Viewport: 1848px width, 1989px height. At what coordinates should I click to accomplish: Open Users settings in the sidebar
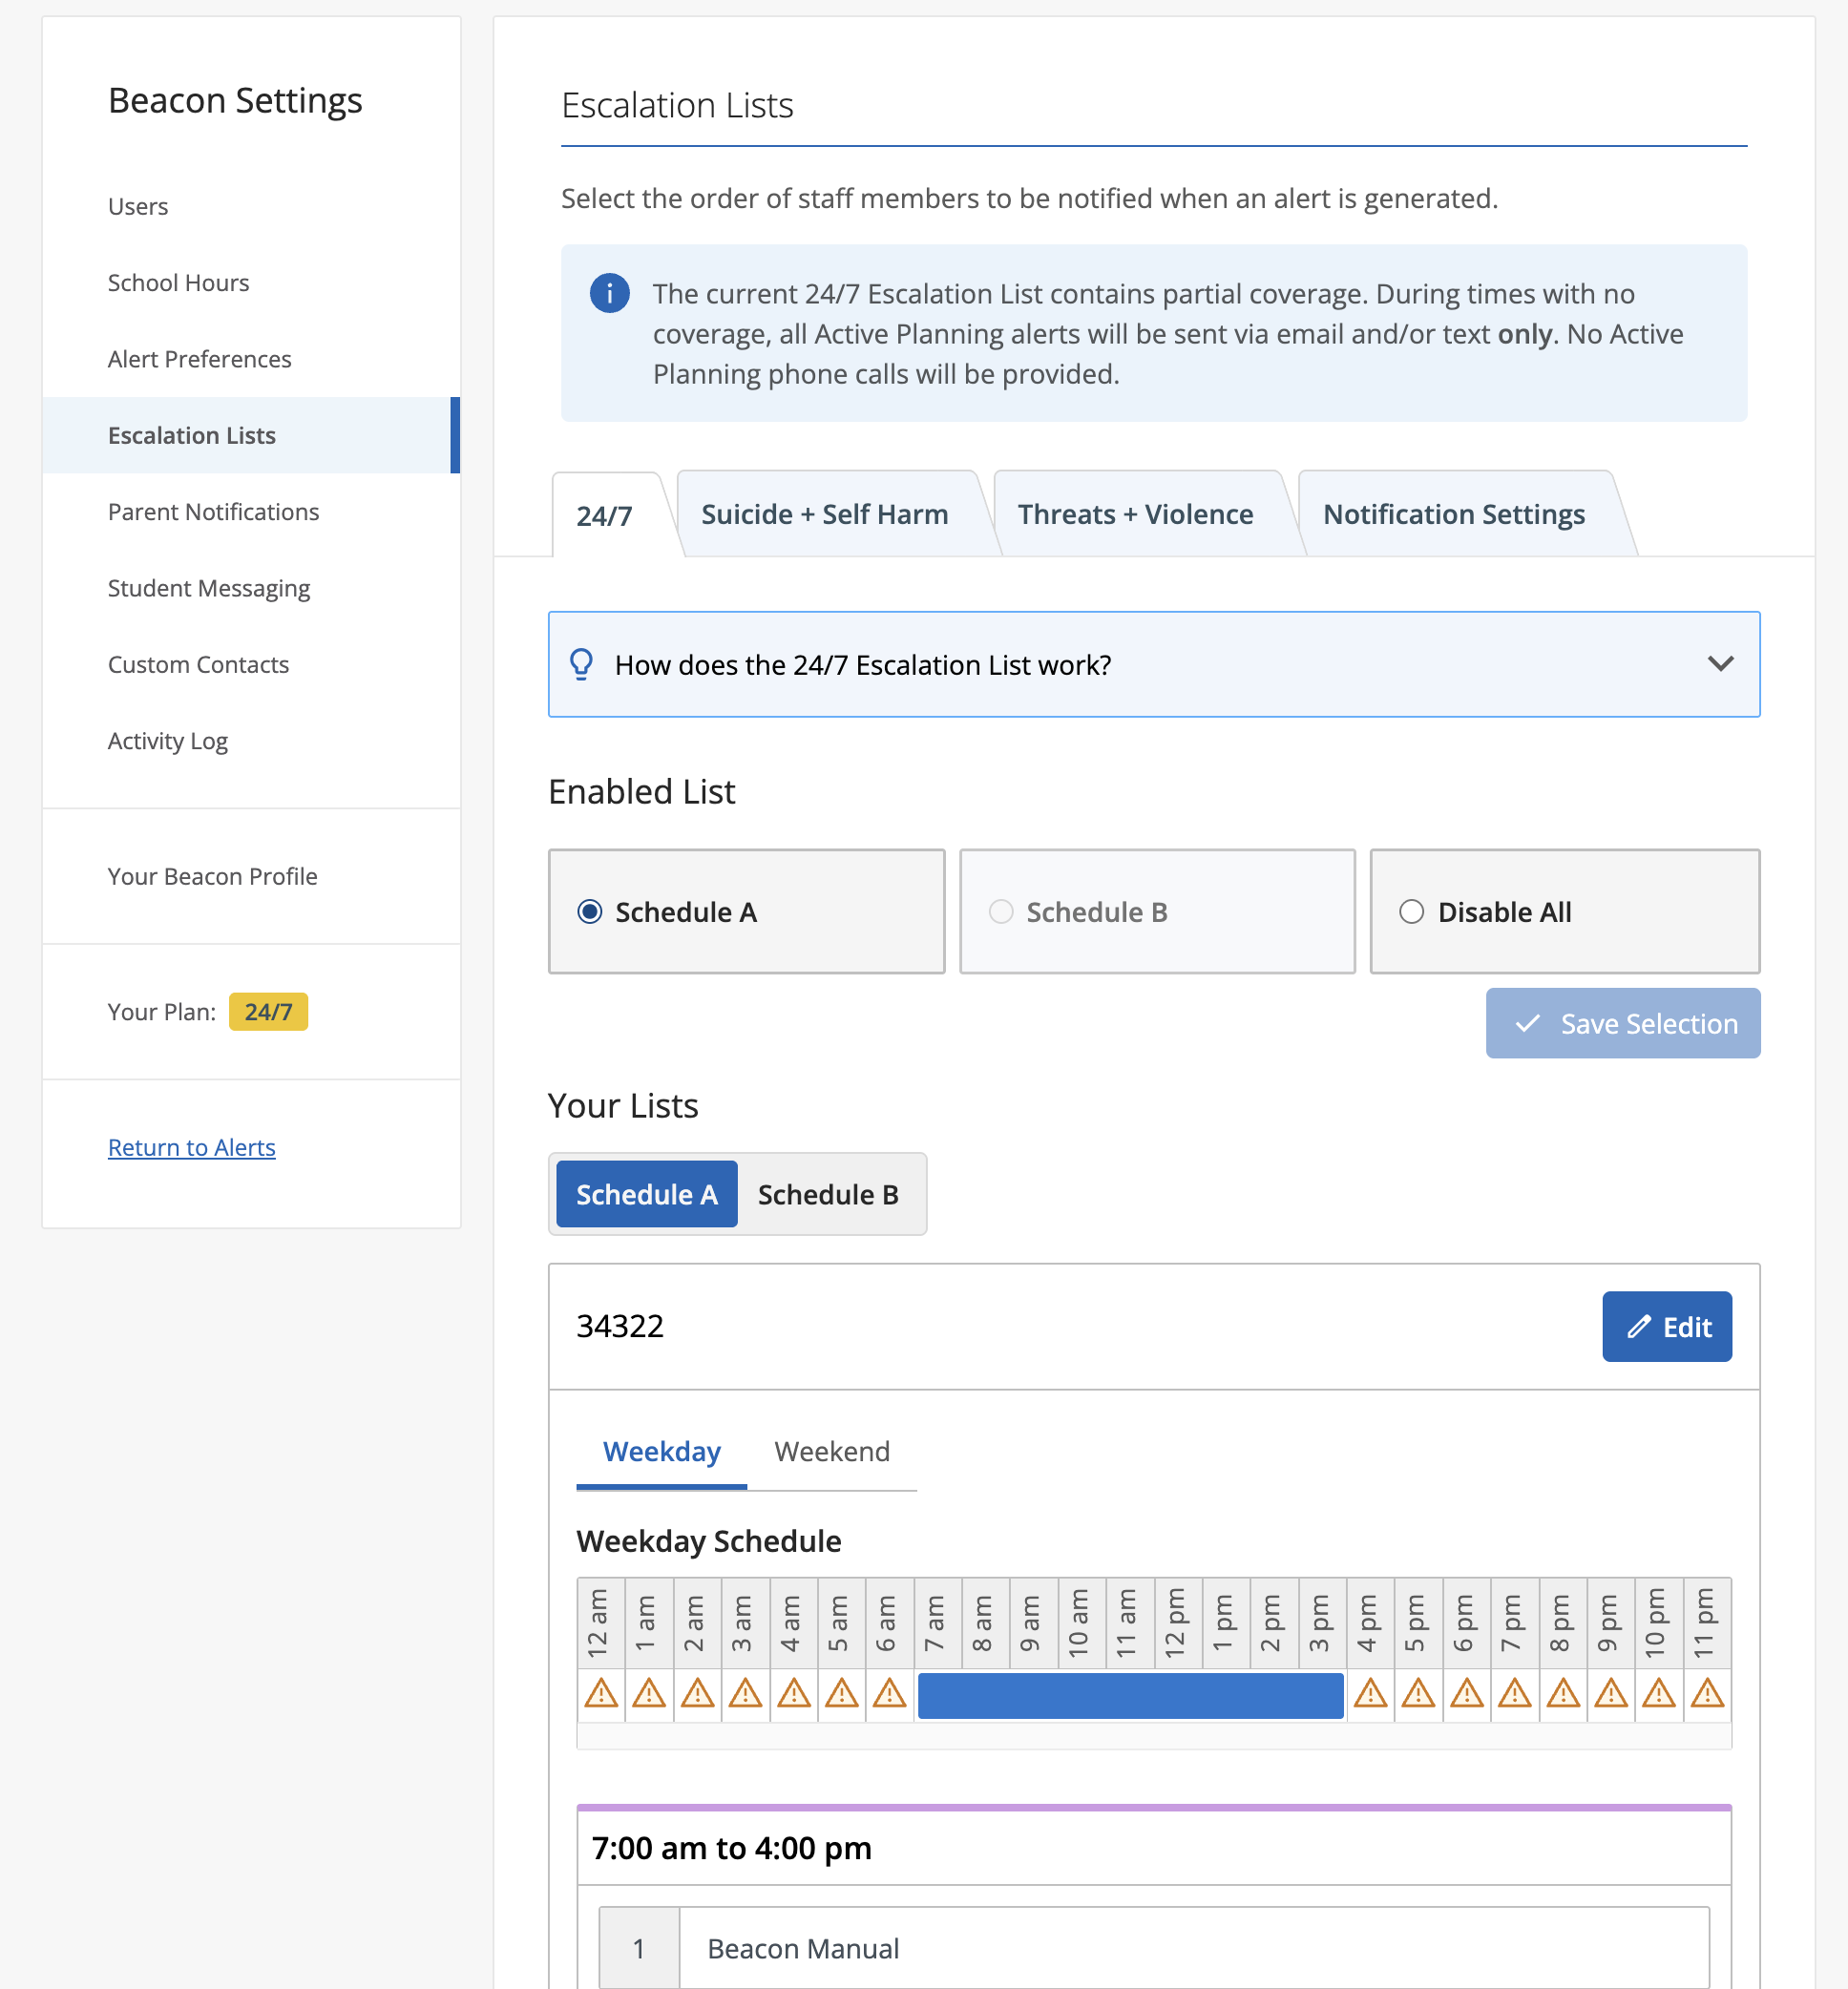(138, 206)
